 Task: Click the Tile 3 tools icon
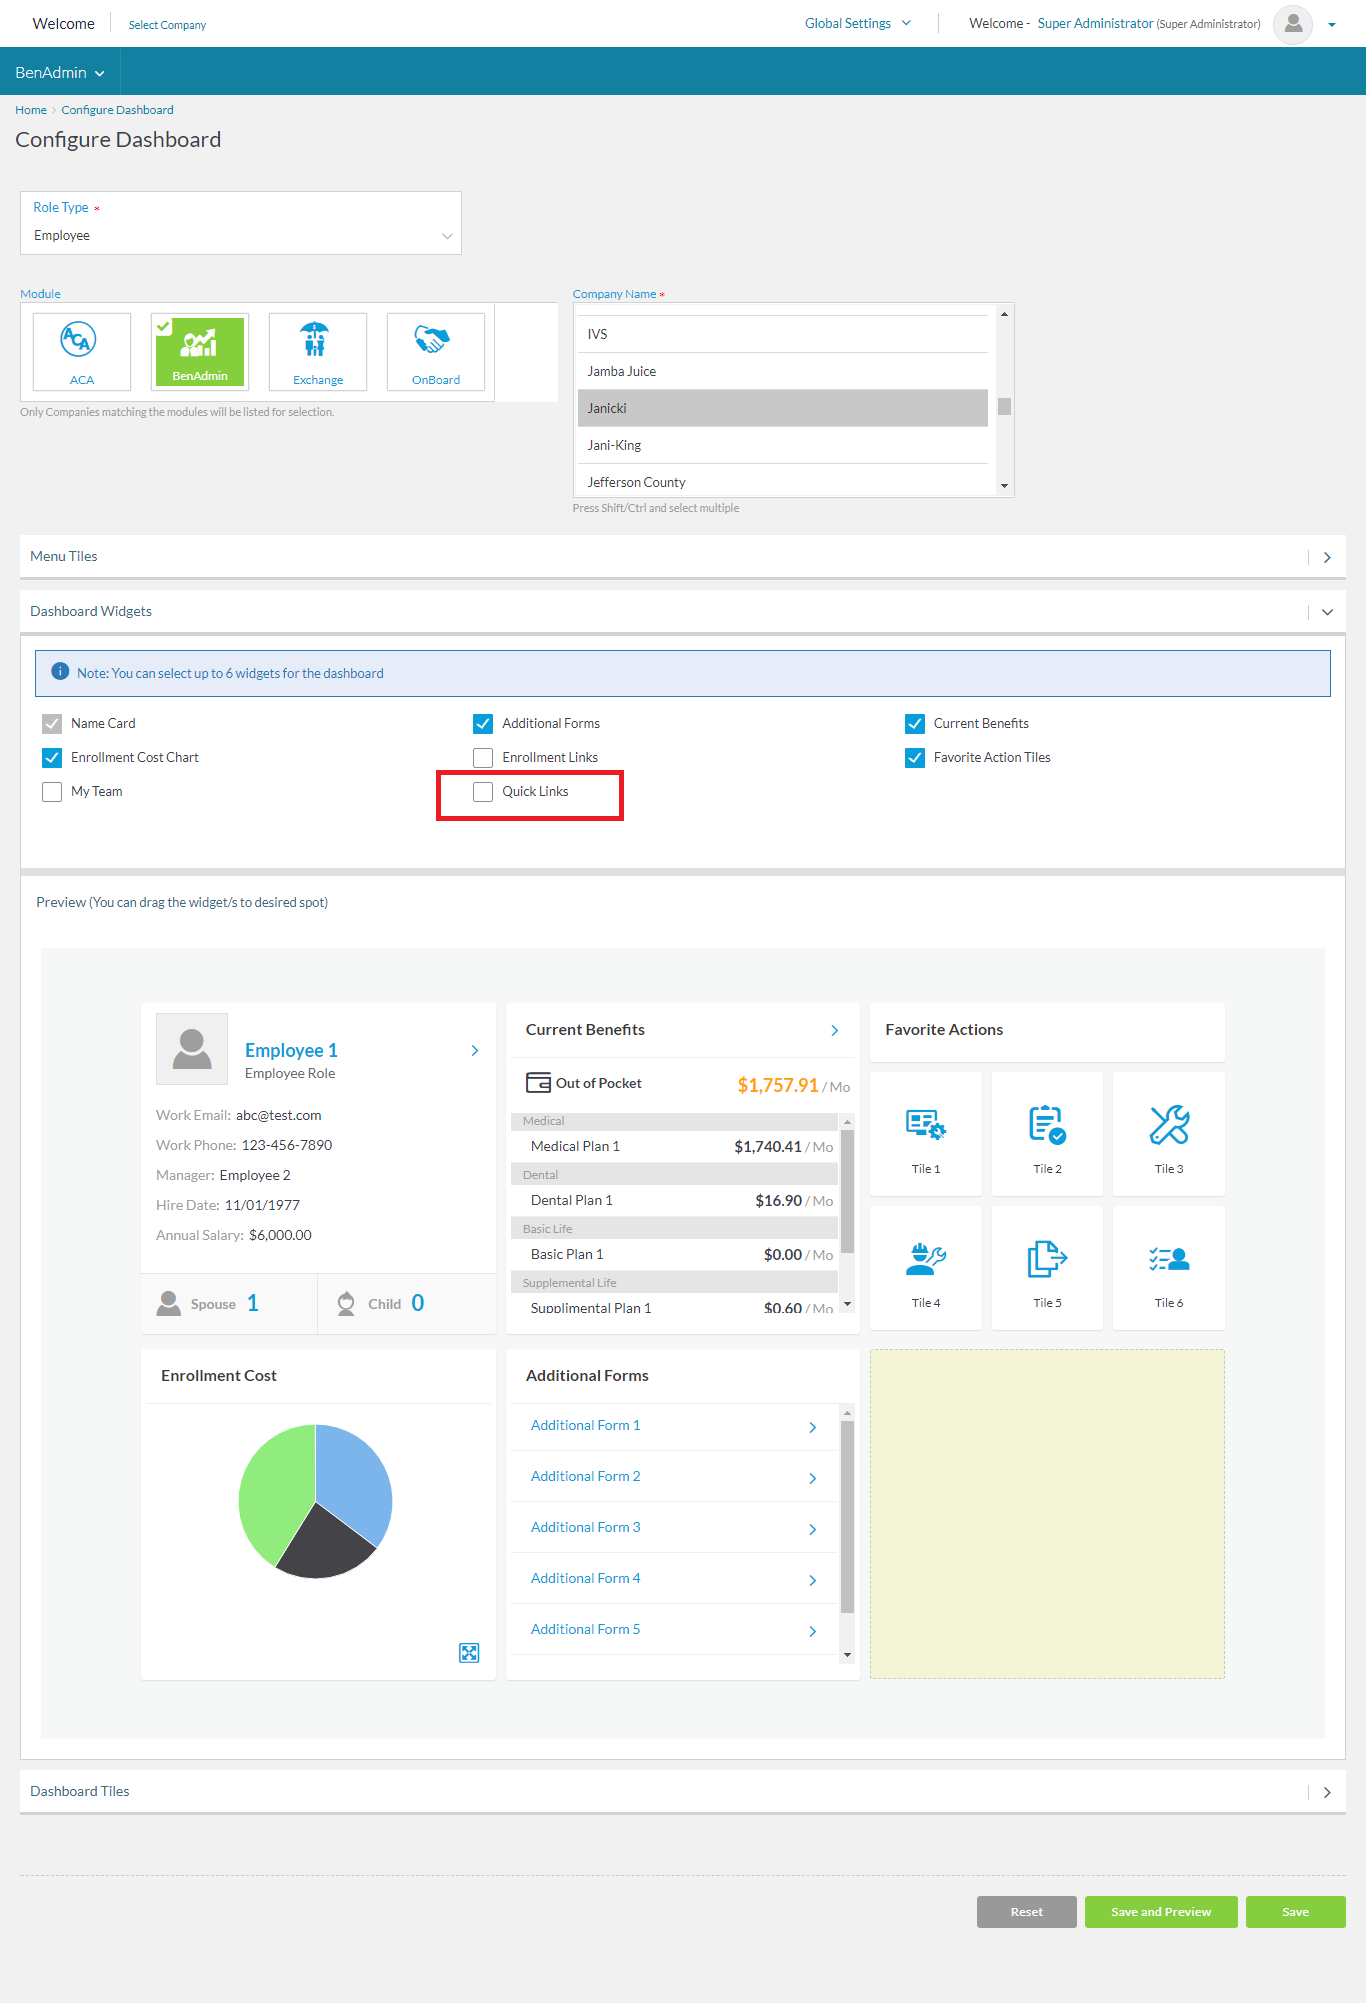pos(1168,1125)
